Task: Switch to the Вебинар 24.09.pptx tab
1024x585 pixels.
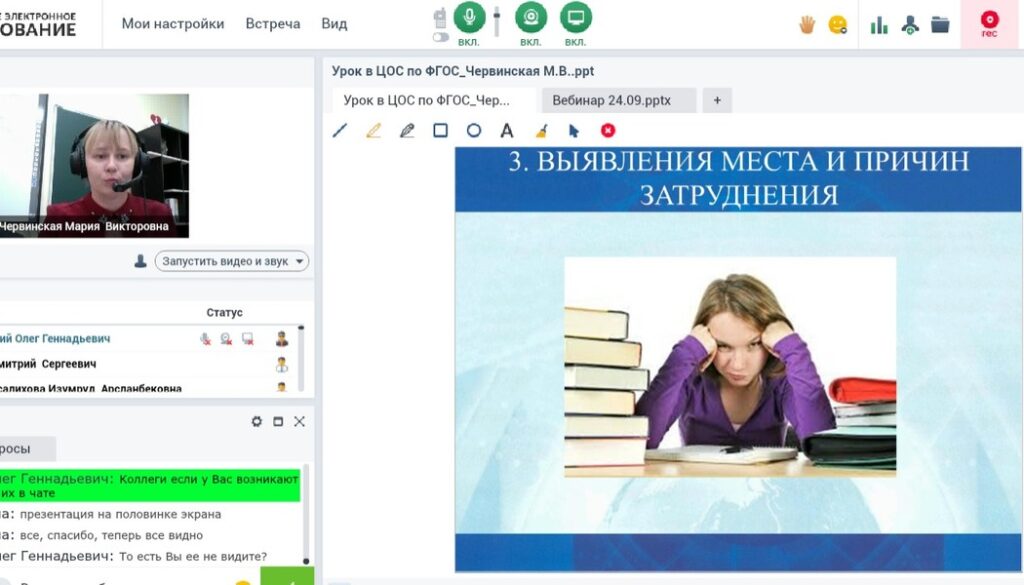Action: [618, 101]
